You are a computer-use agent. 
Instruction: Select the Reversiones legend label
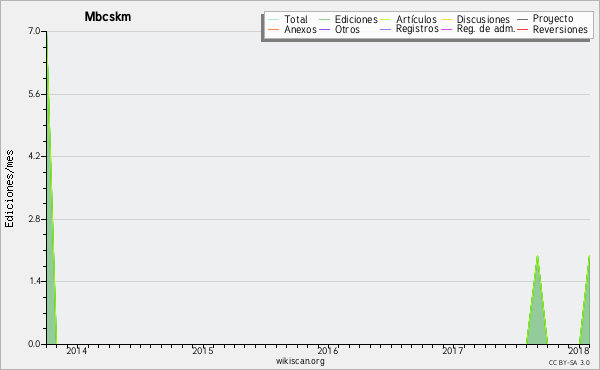pyautogui.click(x=560, y=29)
